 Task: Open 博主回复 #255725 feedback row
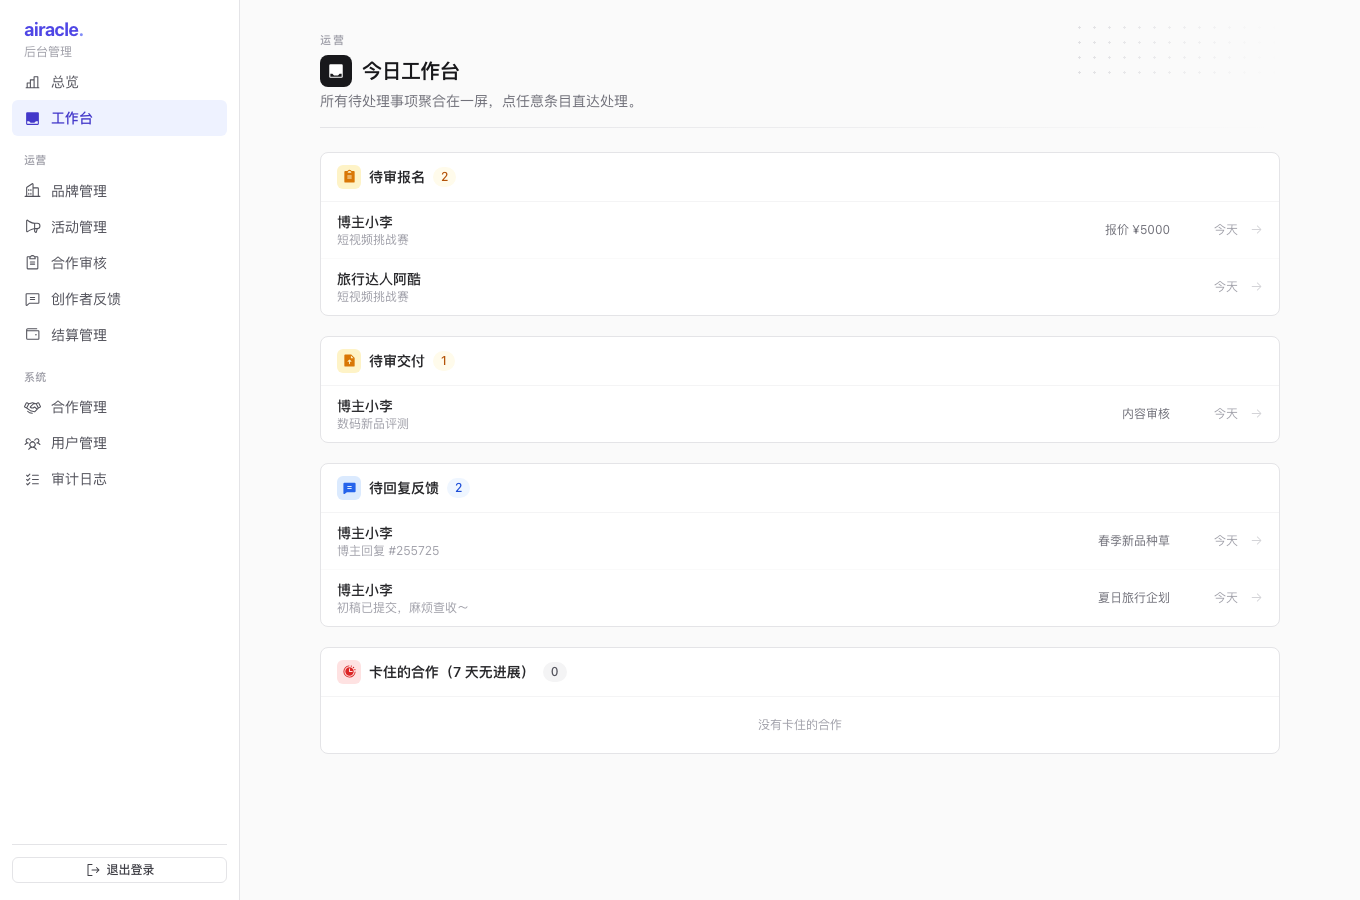coord(800,541)
